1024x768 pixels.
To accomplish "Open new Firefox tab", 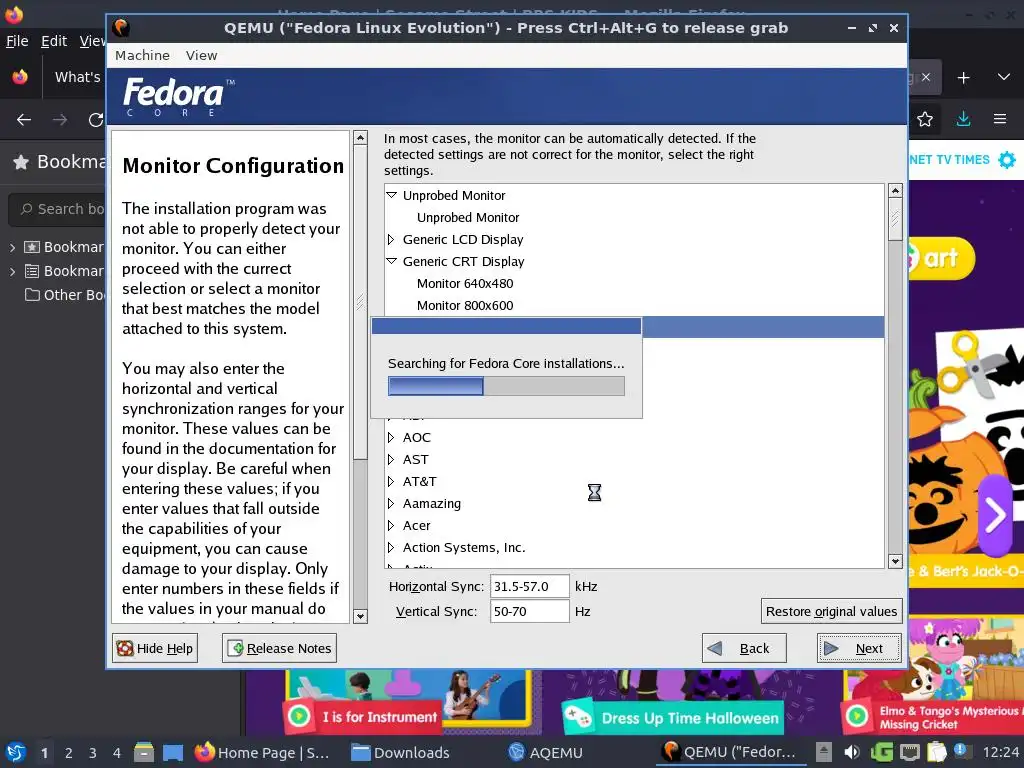I will [963, 78].
